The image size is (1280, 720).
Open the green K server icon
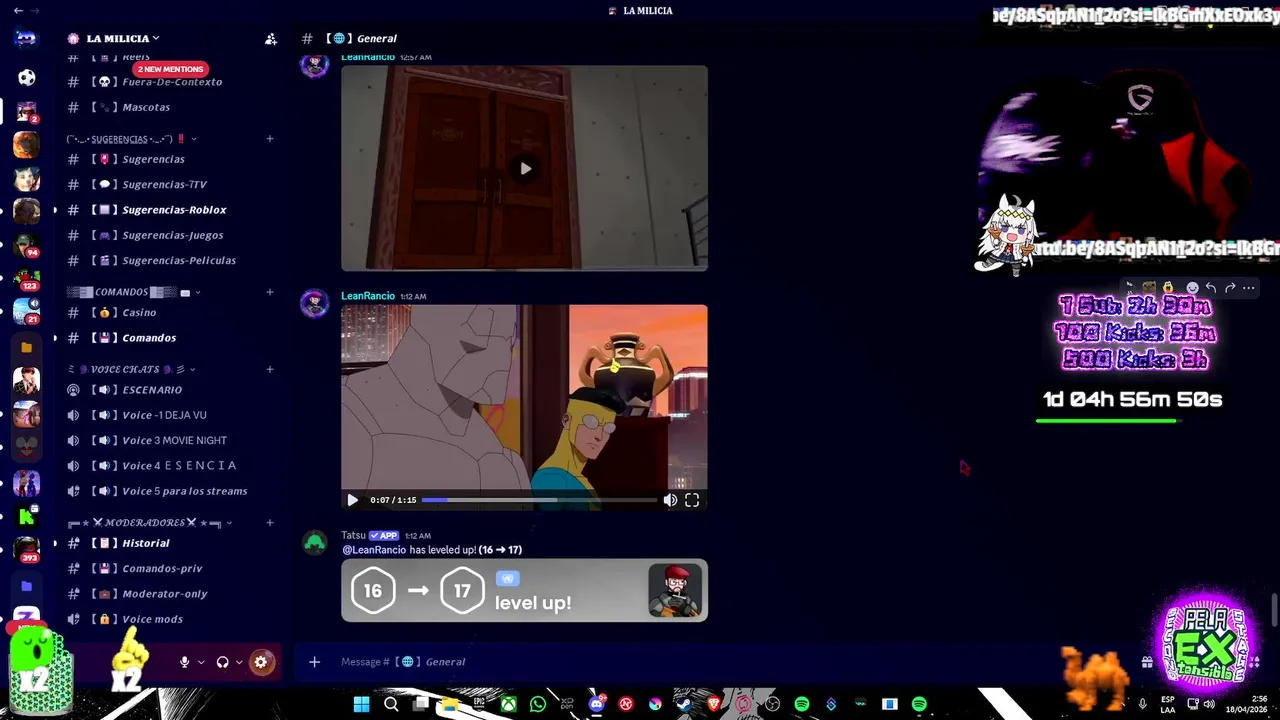tap(27, 516)
